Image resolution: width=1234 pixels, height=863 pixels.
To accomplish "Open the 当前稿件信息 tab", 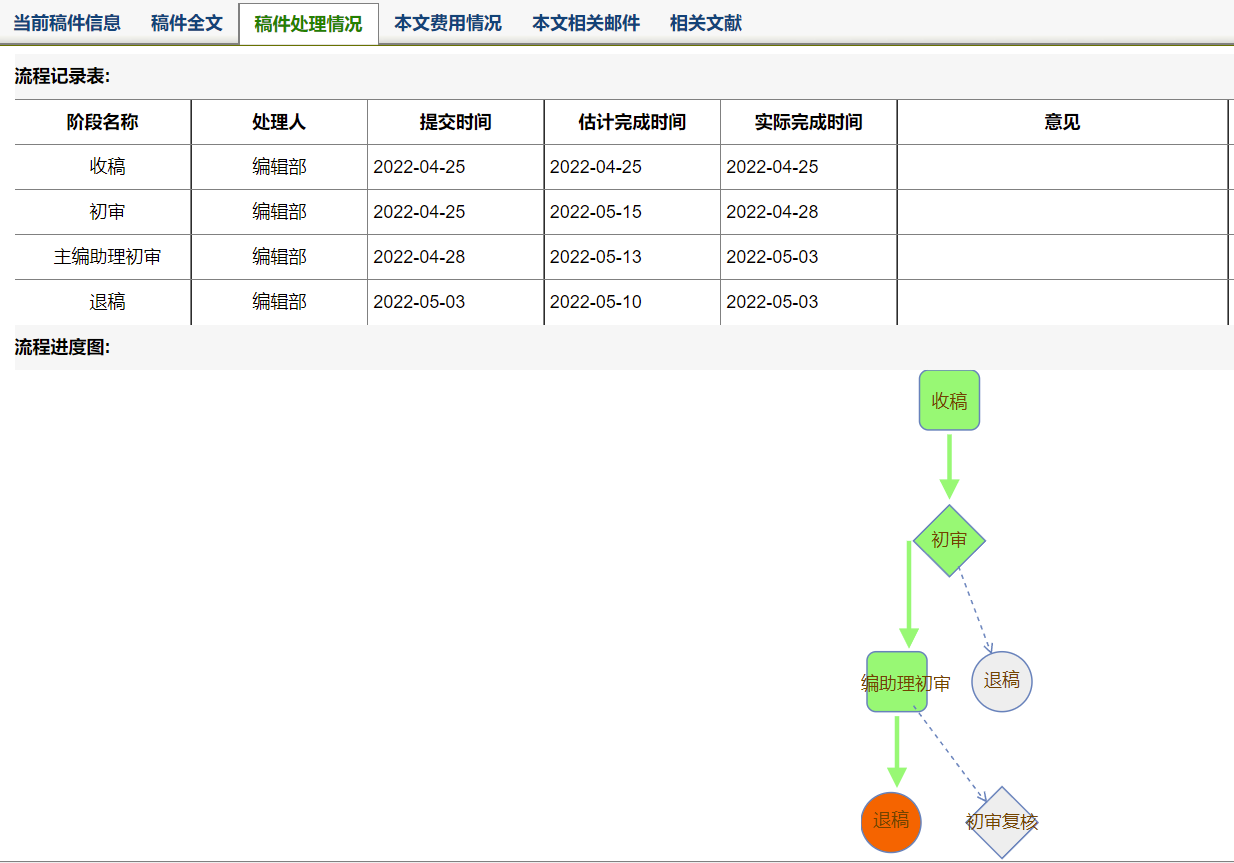I will coord(67,23).
